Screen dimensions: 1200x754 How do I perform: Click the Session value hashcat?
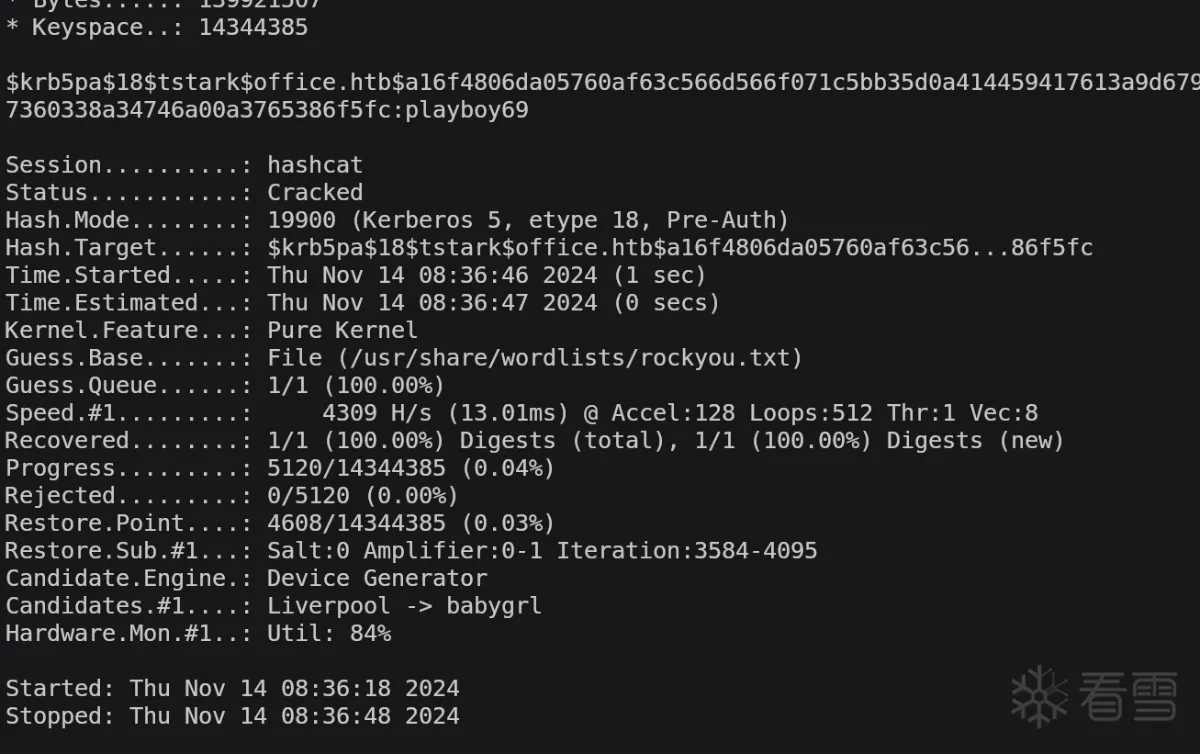314,165
